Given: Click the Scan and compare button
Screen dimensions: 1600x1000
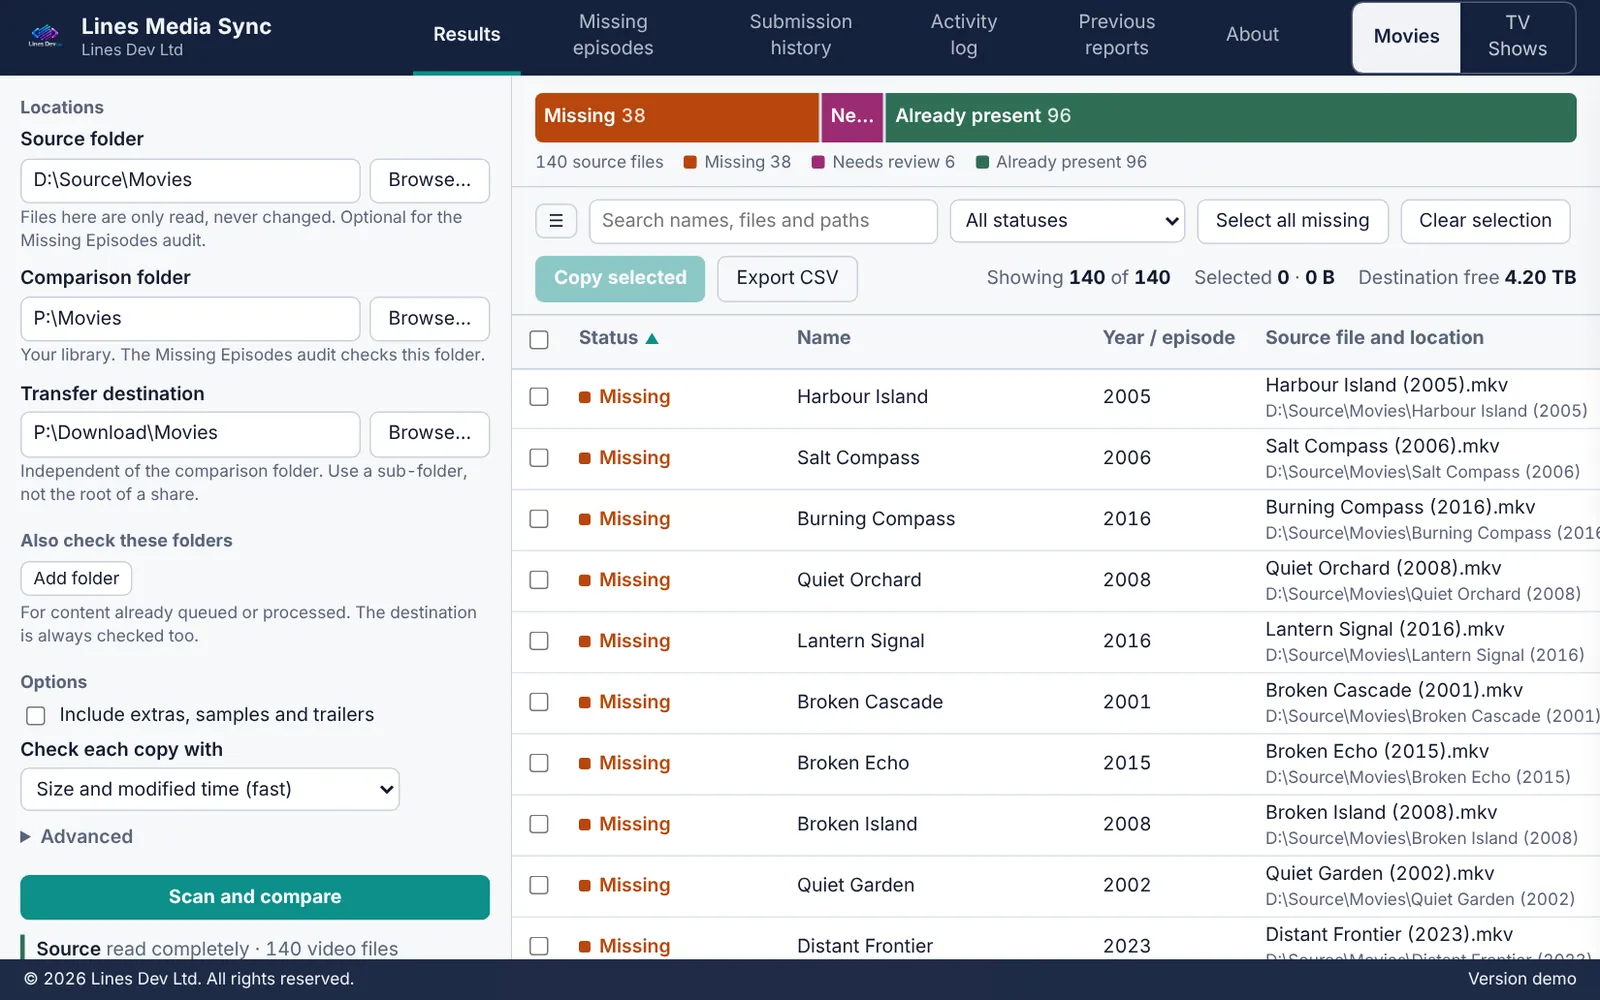Looking at the screenshot, I should [255, 897].
